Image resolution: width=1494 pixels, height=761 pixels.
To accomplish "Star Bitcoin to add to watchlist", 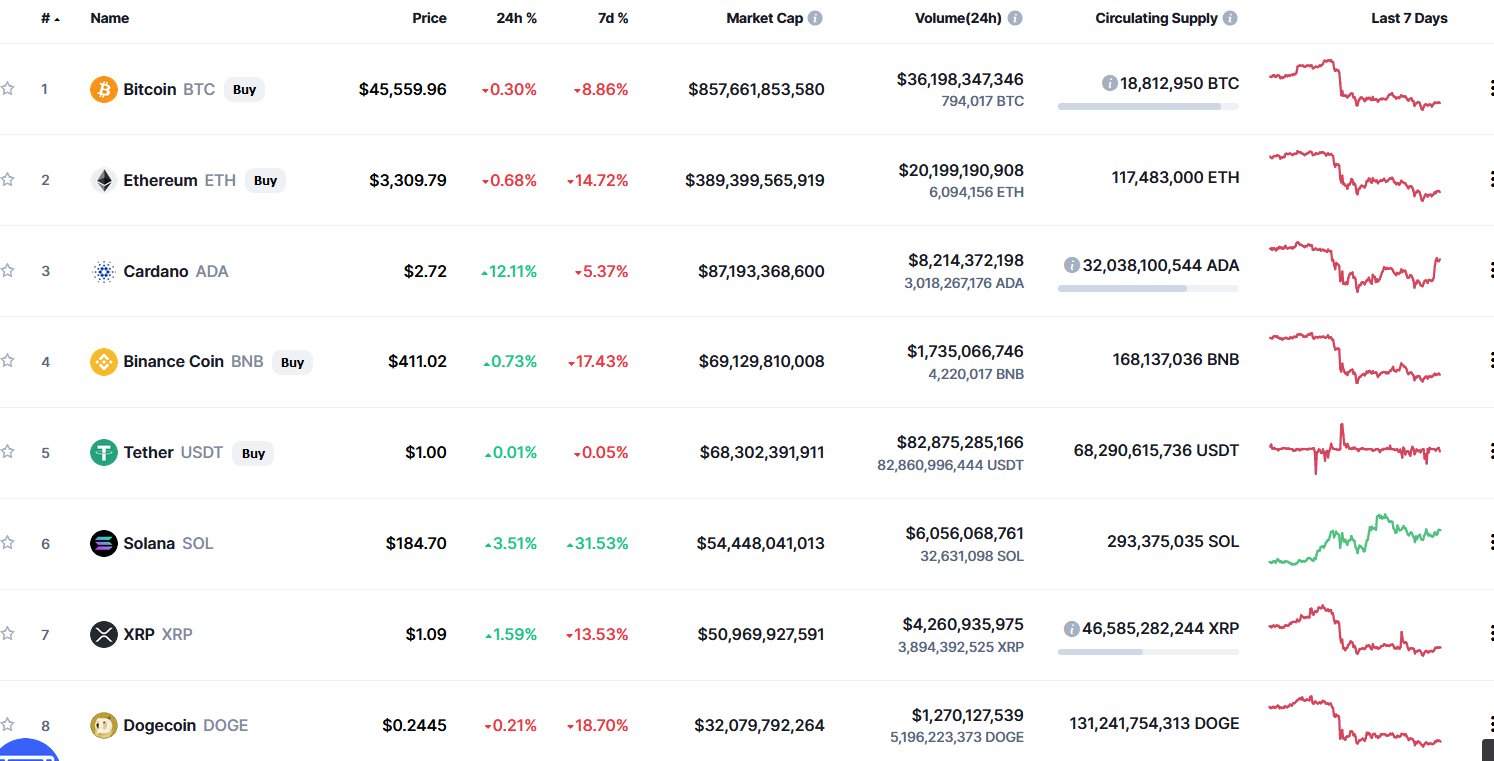I will 8,88.
